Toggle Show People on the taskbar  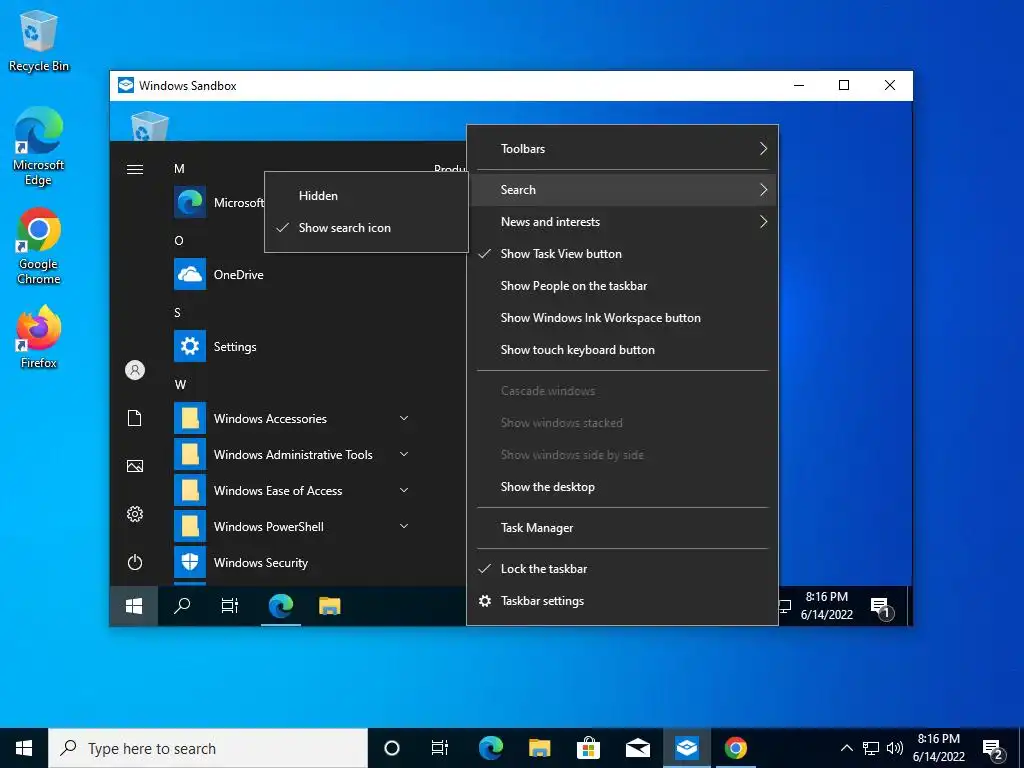[622, 285]
